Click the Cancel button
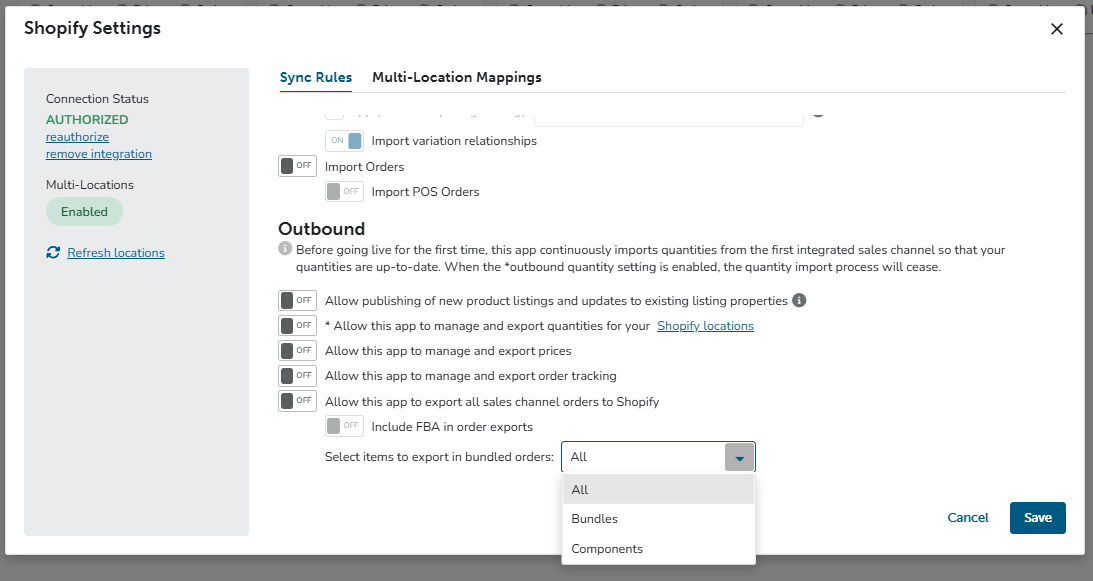 pos(968,518)
